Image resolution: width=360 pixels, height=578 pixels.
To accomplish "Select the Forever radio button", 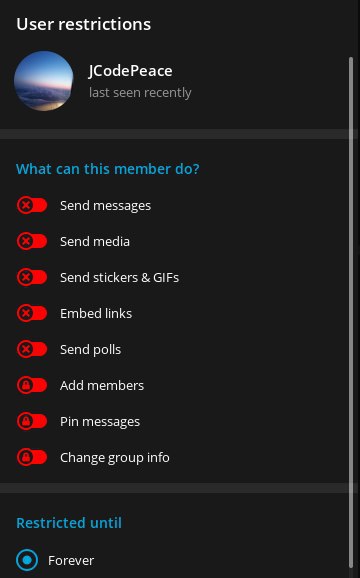I will click(27, 560).
